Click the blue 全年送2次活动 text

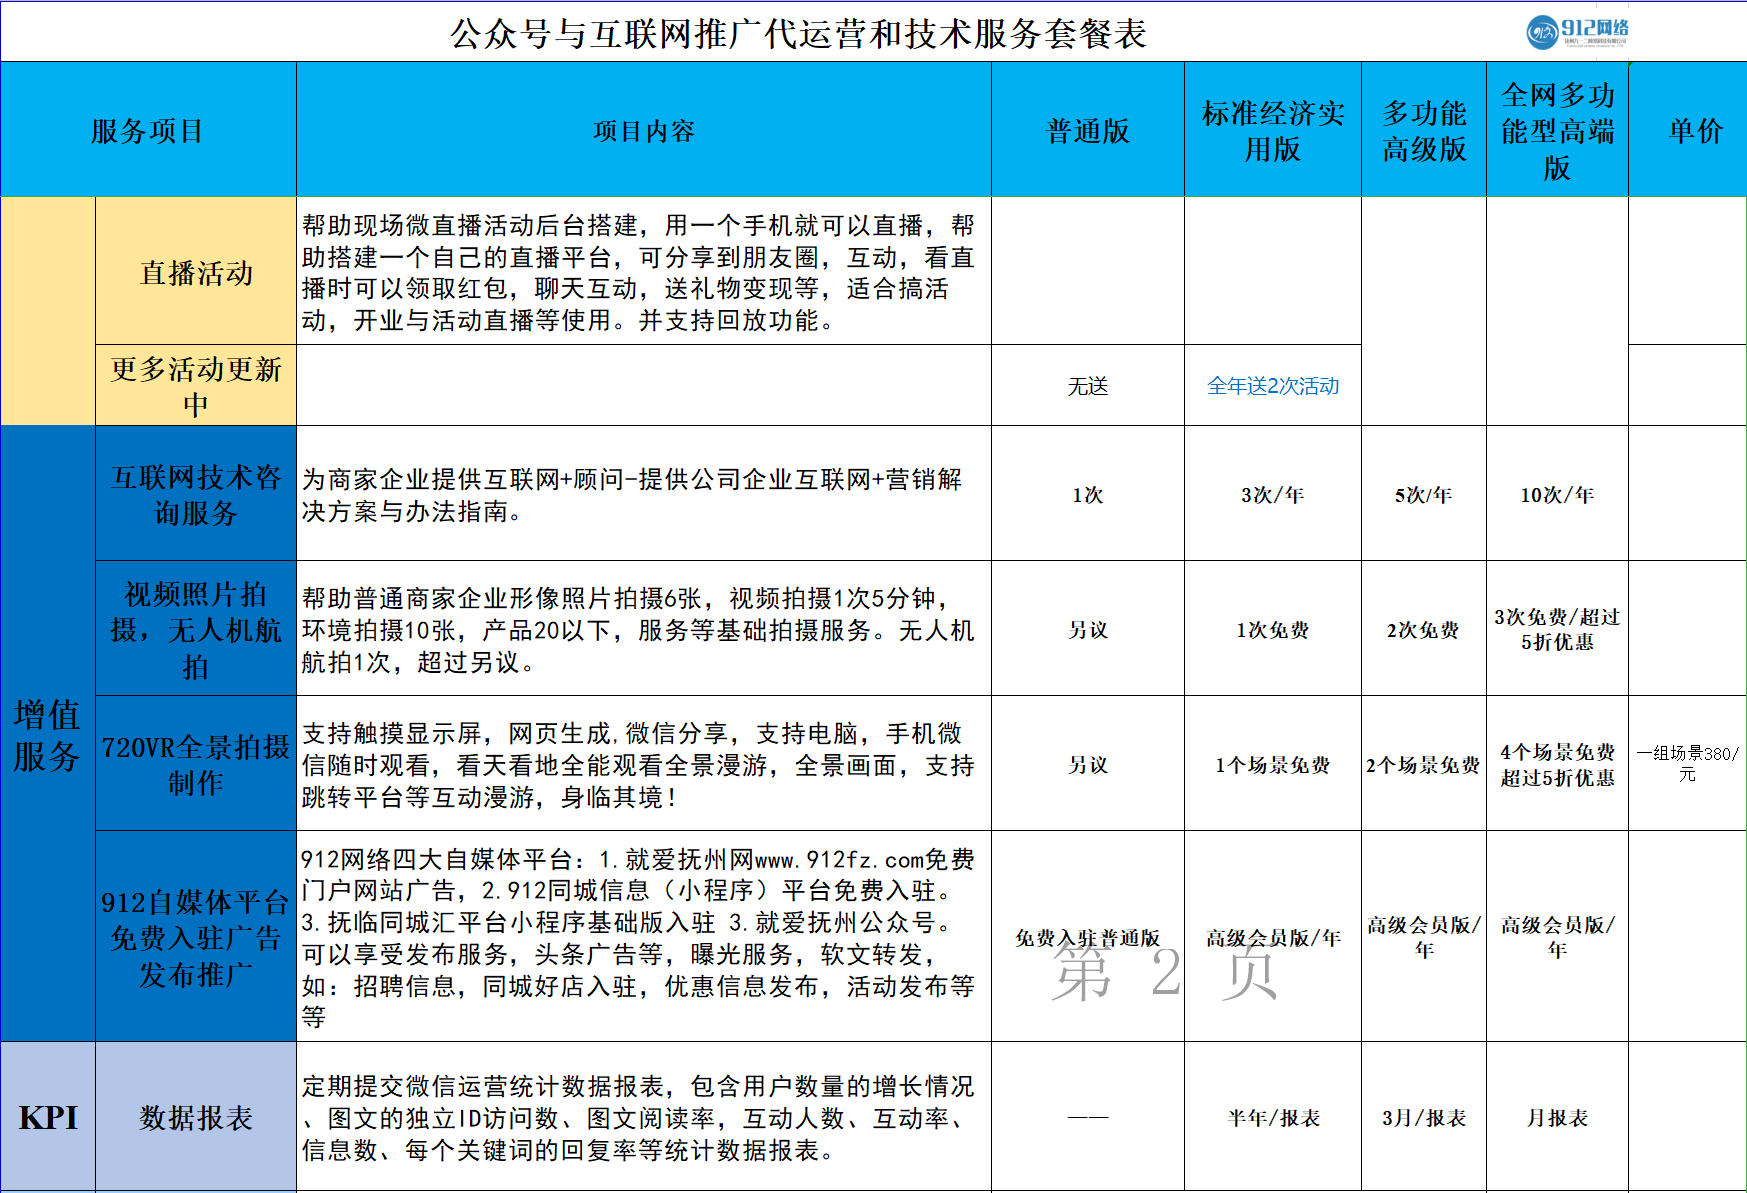click(1272, 386)
